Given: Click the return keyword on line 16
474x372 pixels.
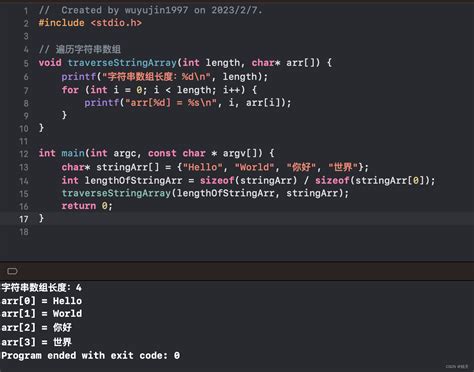Looking at the screenshot, I should (x=79, y=206).
